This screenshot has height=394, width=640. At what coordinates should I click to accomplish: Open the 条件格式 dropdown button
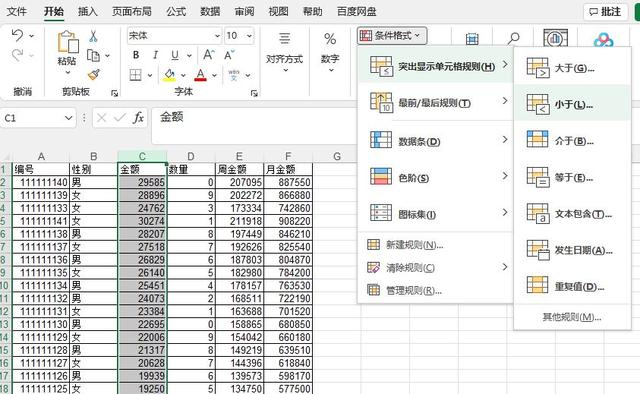392,36
